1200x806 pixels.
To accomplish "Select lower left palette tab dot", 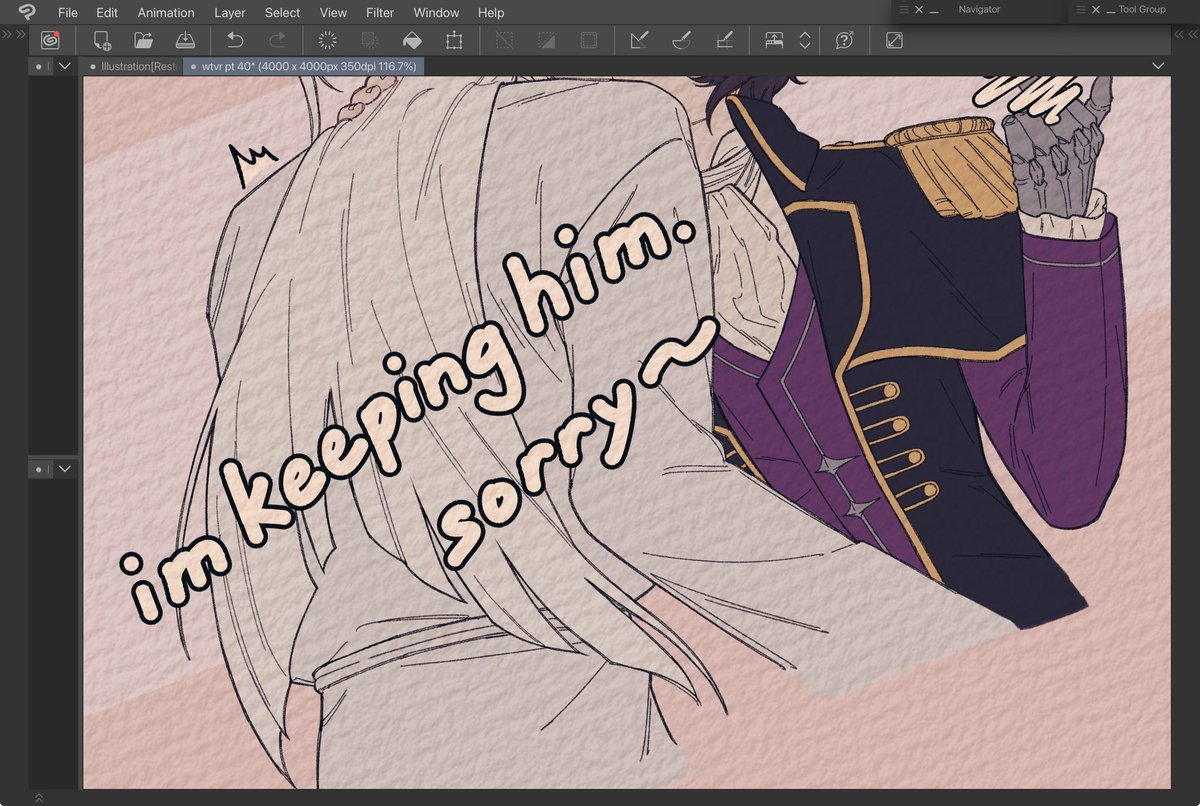I will (40, 468).
